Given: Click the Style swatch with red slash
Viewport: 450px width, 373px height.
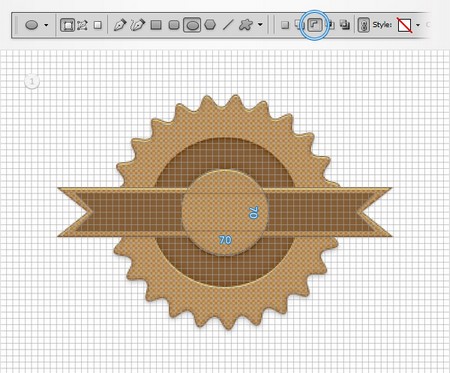Looking at the screenshot, I should tap(405, 25).
